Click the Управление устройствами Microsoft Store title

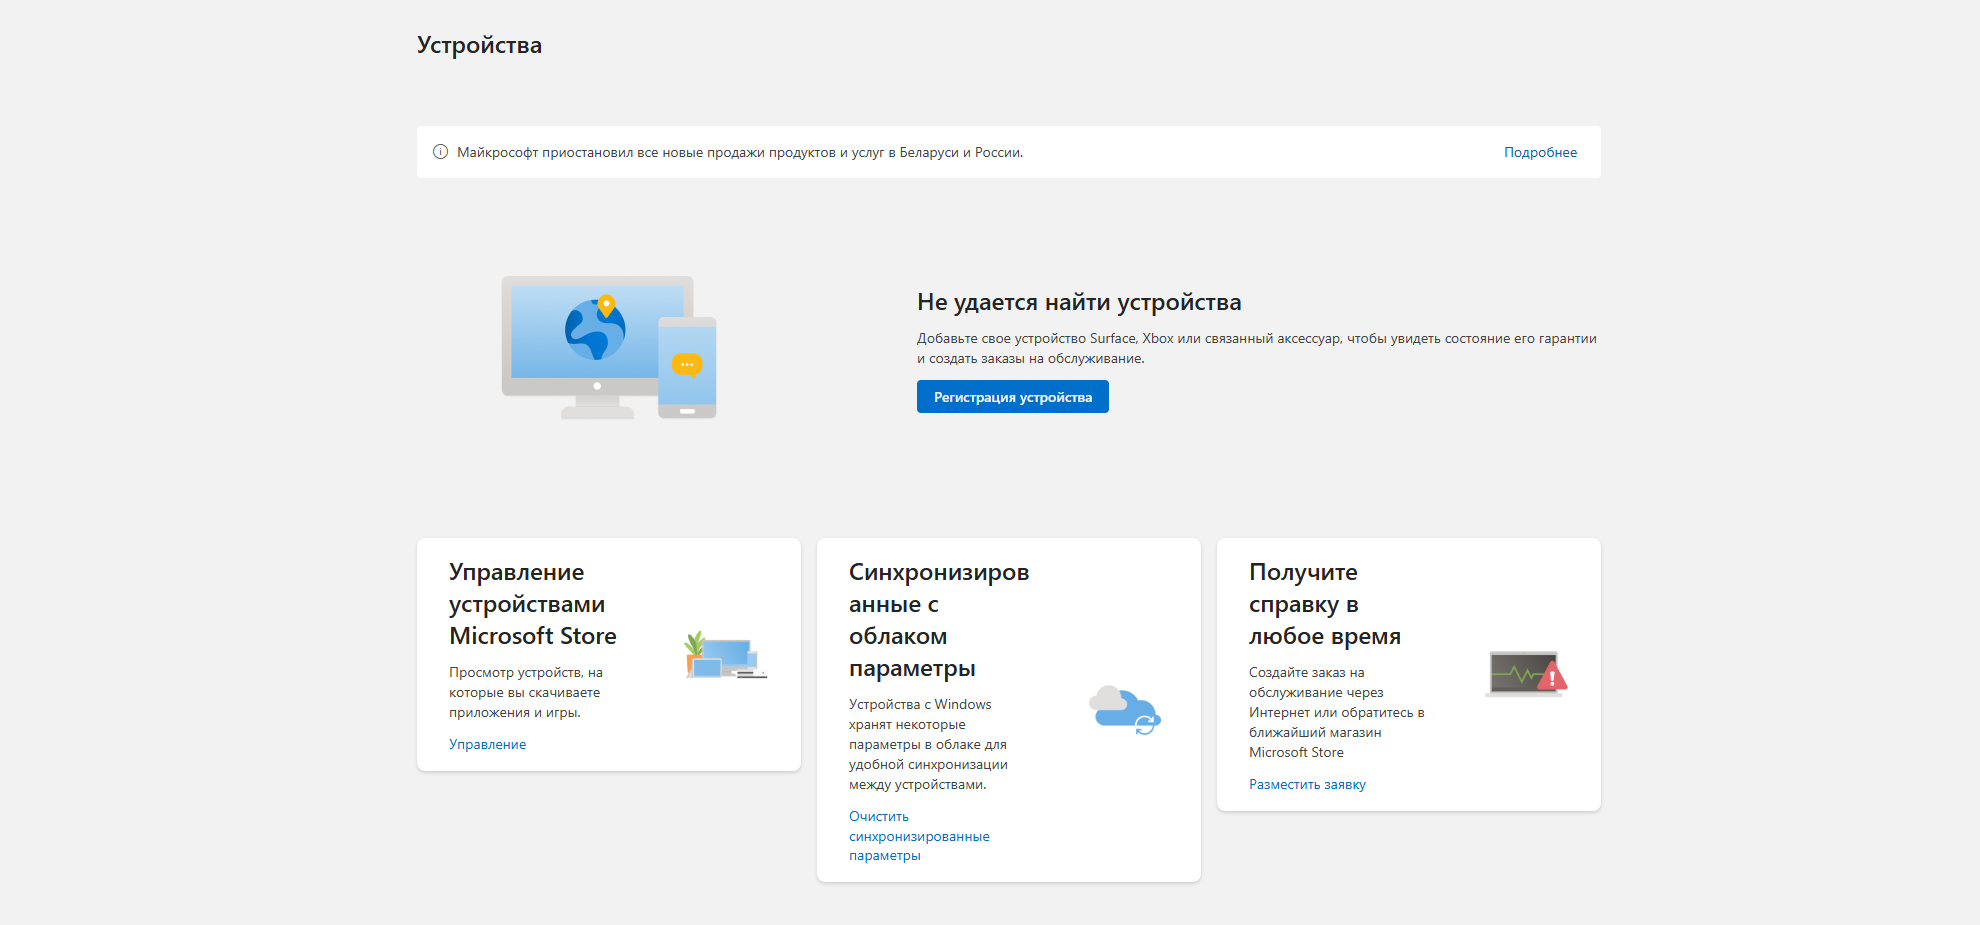point(533,604)
